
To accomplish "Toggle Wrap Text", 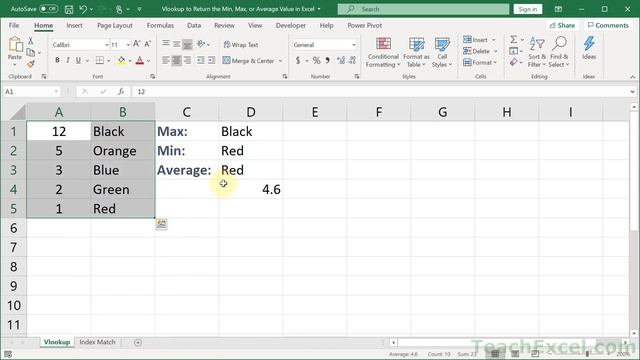I will 241,44.
